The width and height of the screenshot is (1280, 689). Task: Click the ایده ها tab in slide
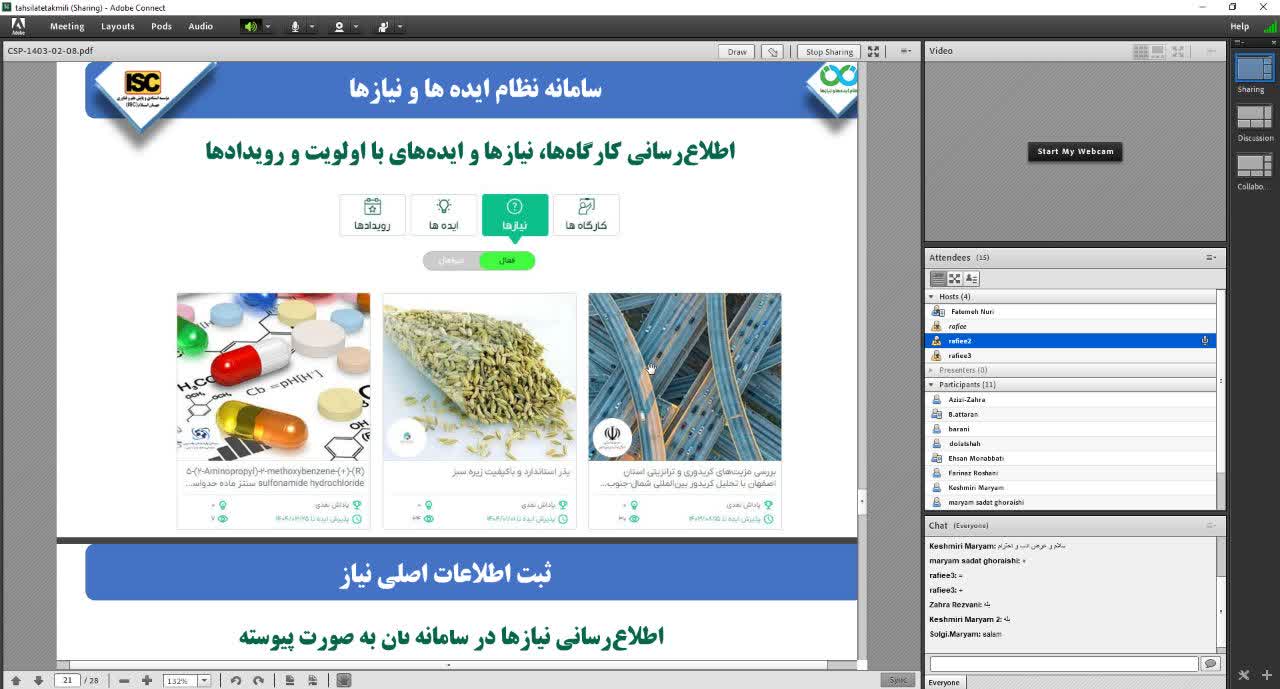(x=444, y=214)
